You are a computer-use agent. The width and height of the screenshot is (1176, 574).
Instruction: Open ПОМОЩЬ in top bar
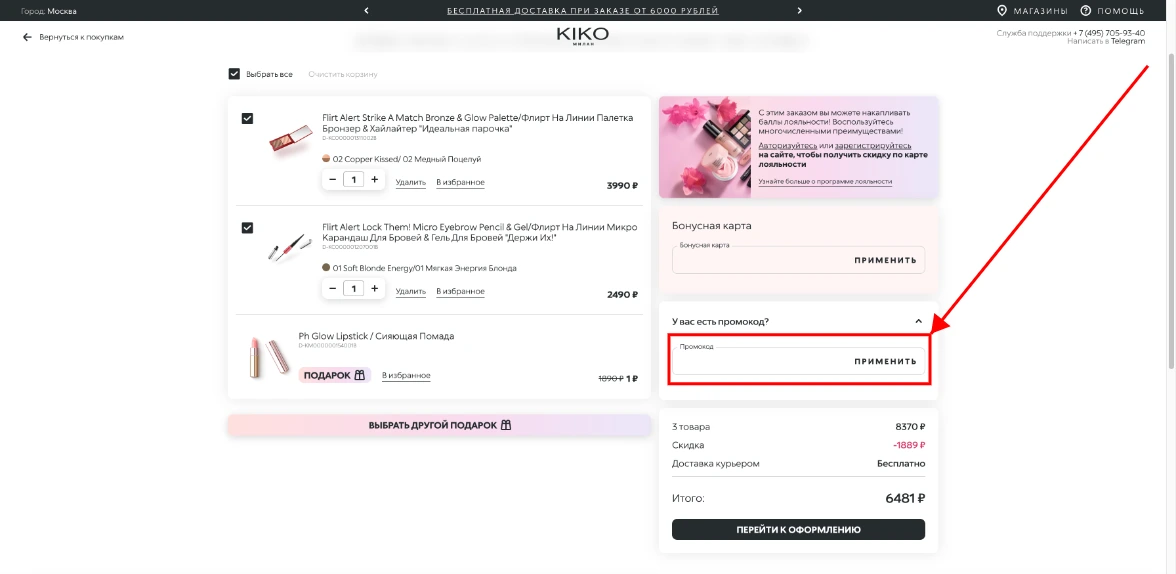pyautogui.click(x=1120, y=11)
